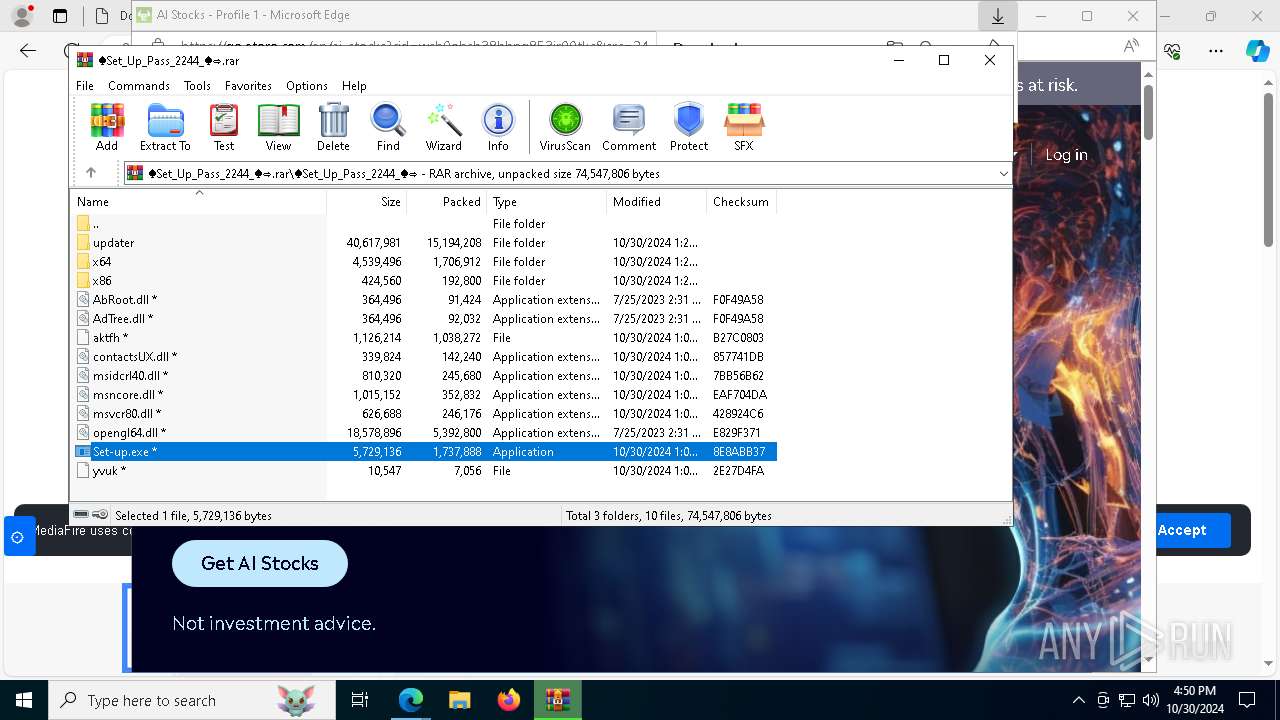Select msidcrl40.dll file
This screenshot has height=720, width=1280.
click(x=424, y=376)
